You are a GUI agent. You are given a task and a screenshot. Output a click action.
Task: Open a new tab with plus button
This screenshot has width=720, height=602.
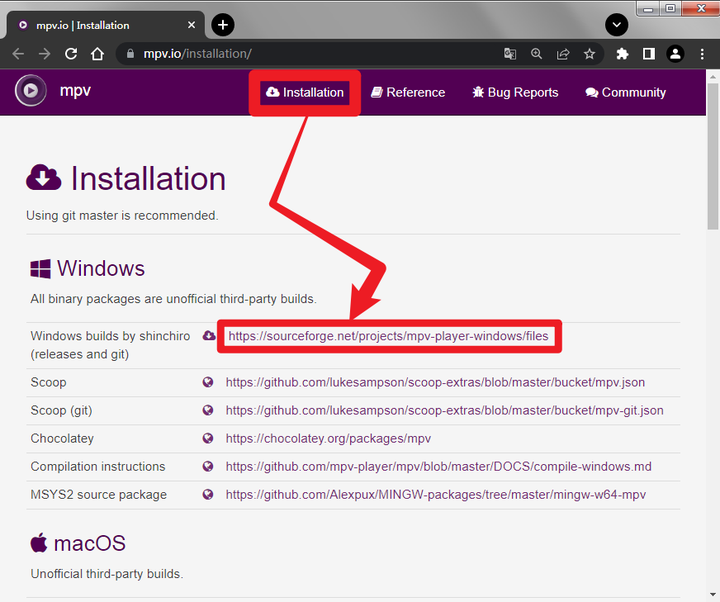[223, 25]
